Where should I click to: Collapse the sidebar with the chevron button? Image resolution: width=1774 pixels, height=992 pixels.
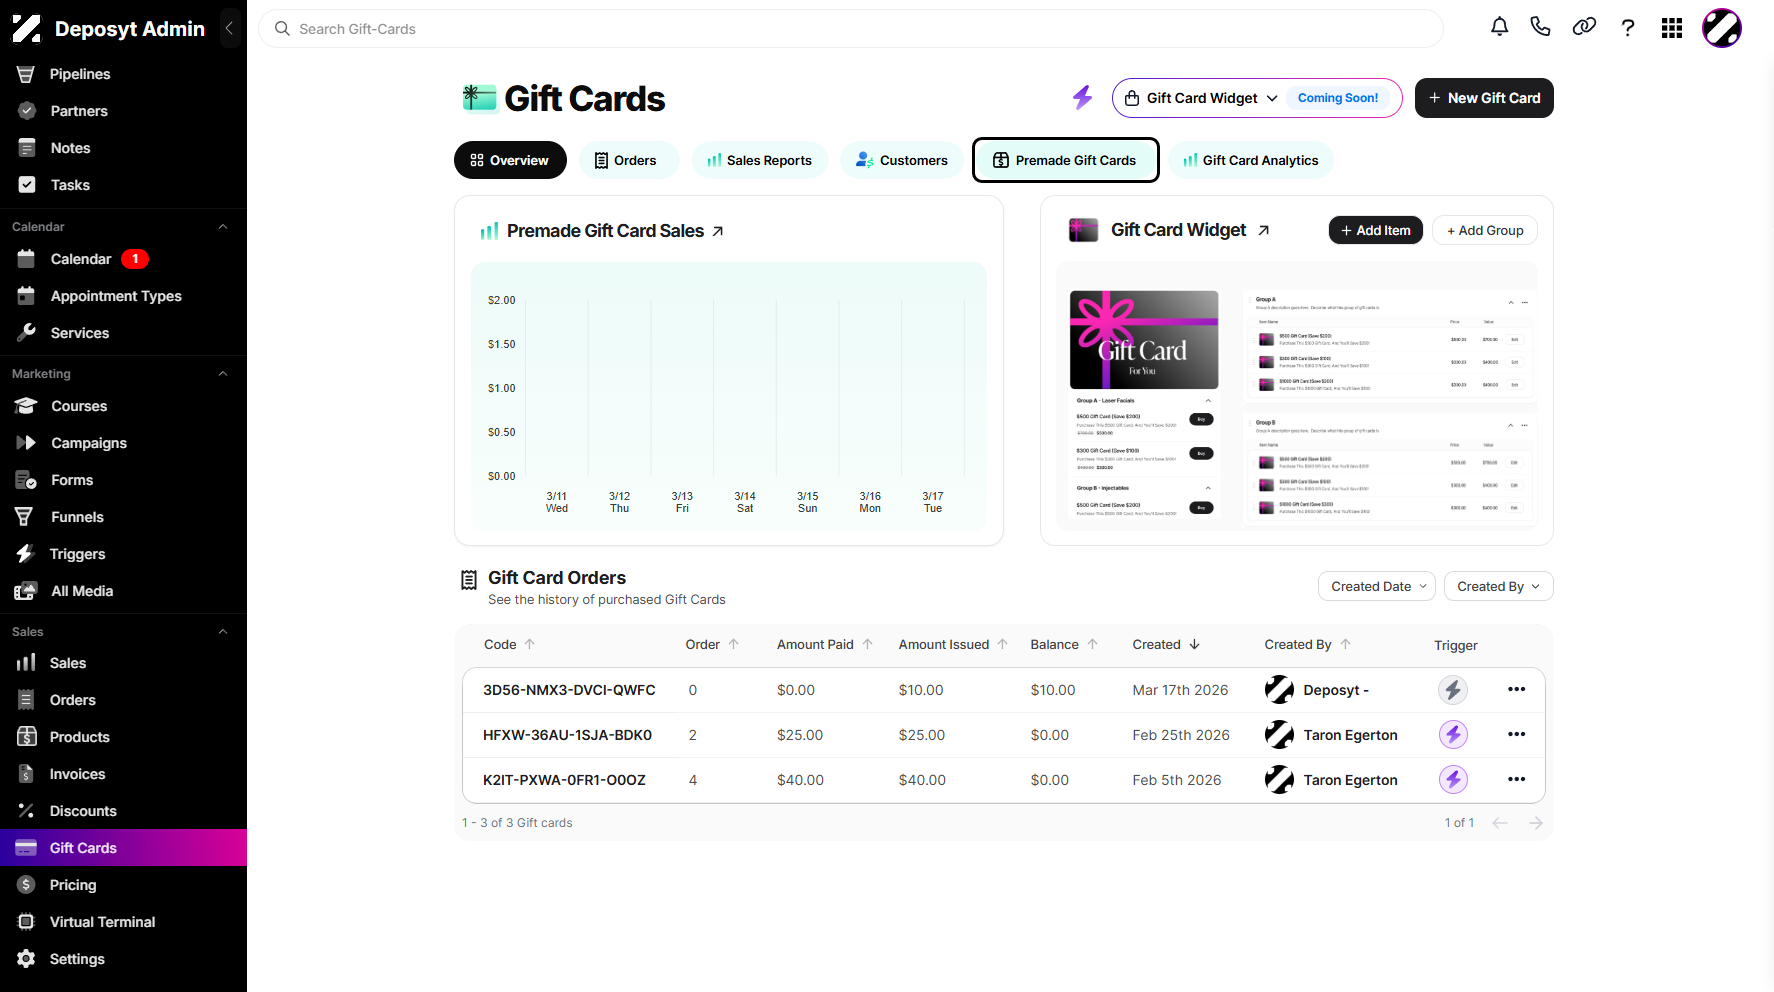[229, 29]
